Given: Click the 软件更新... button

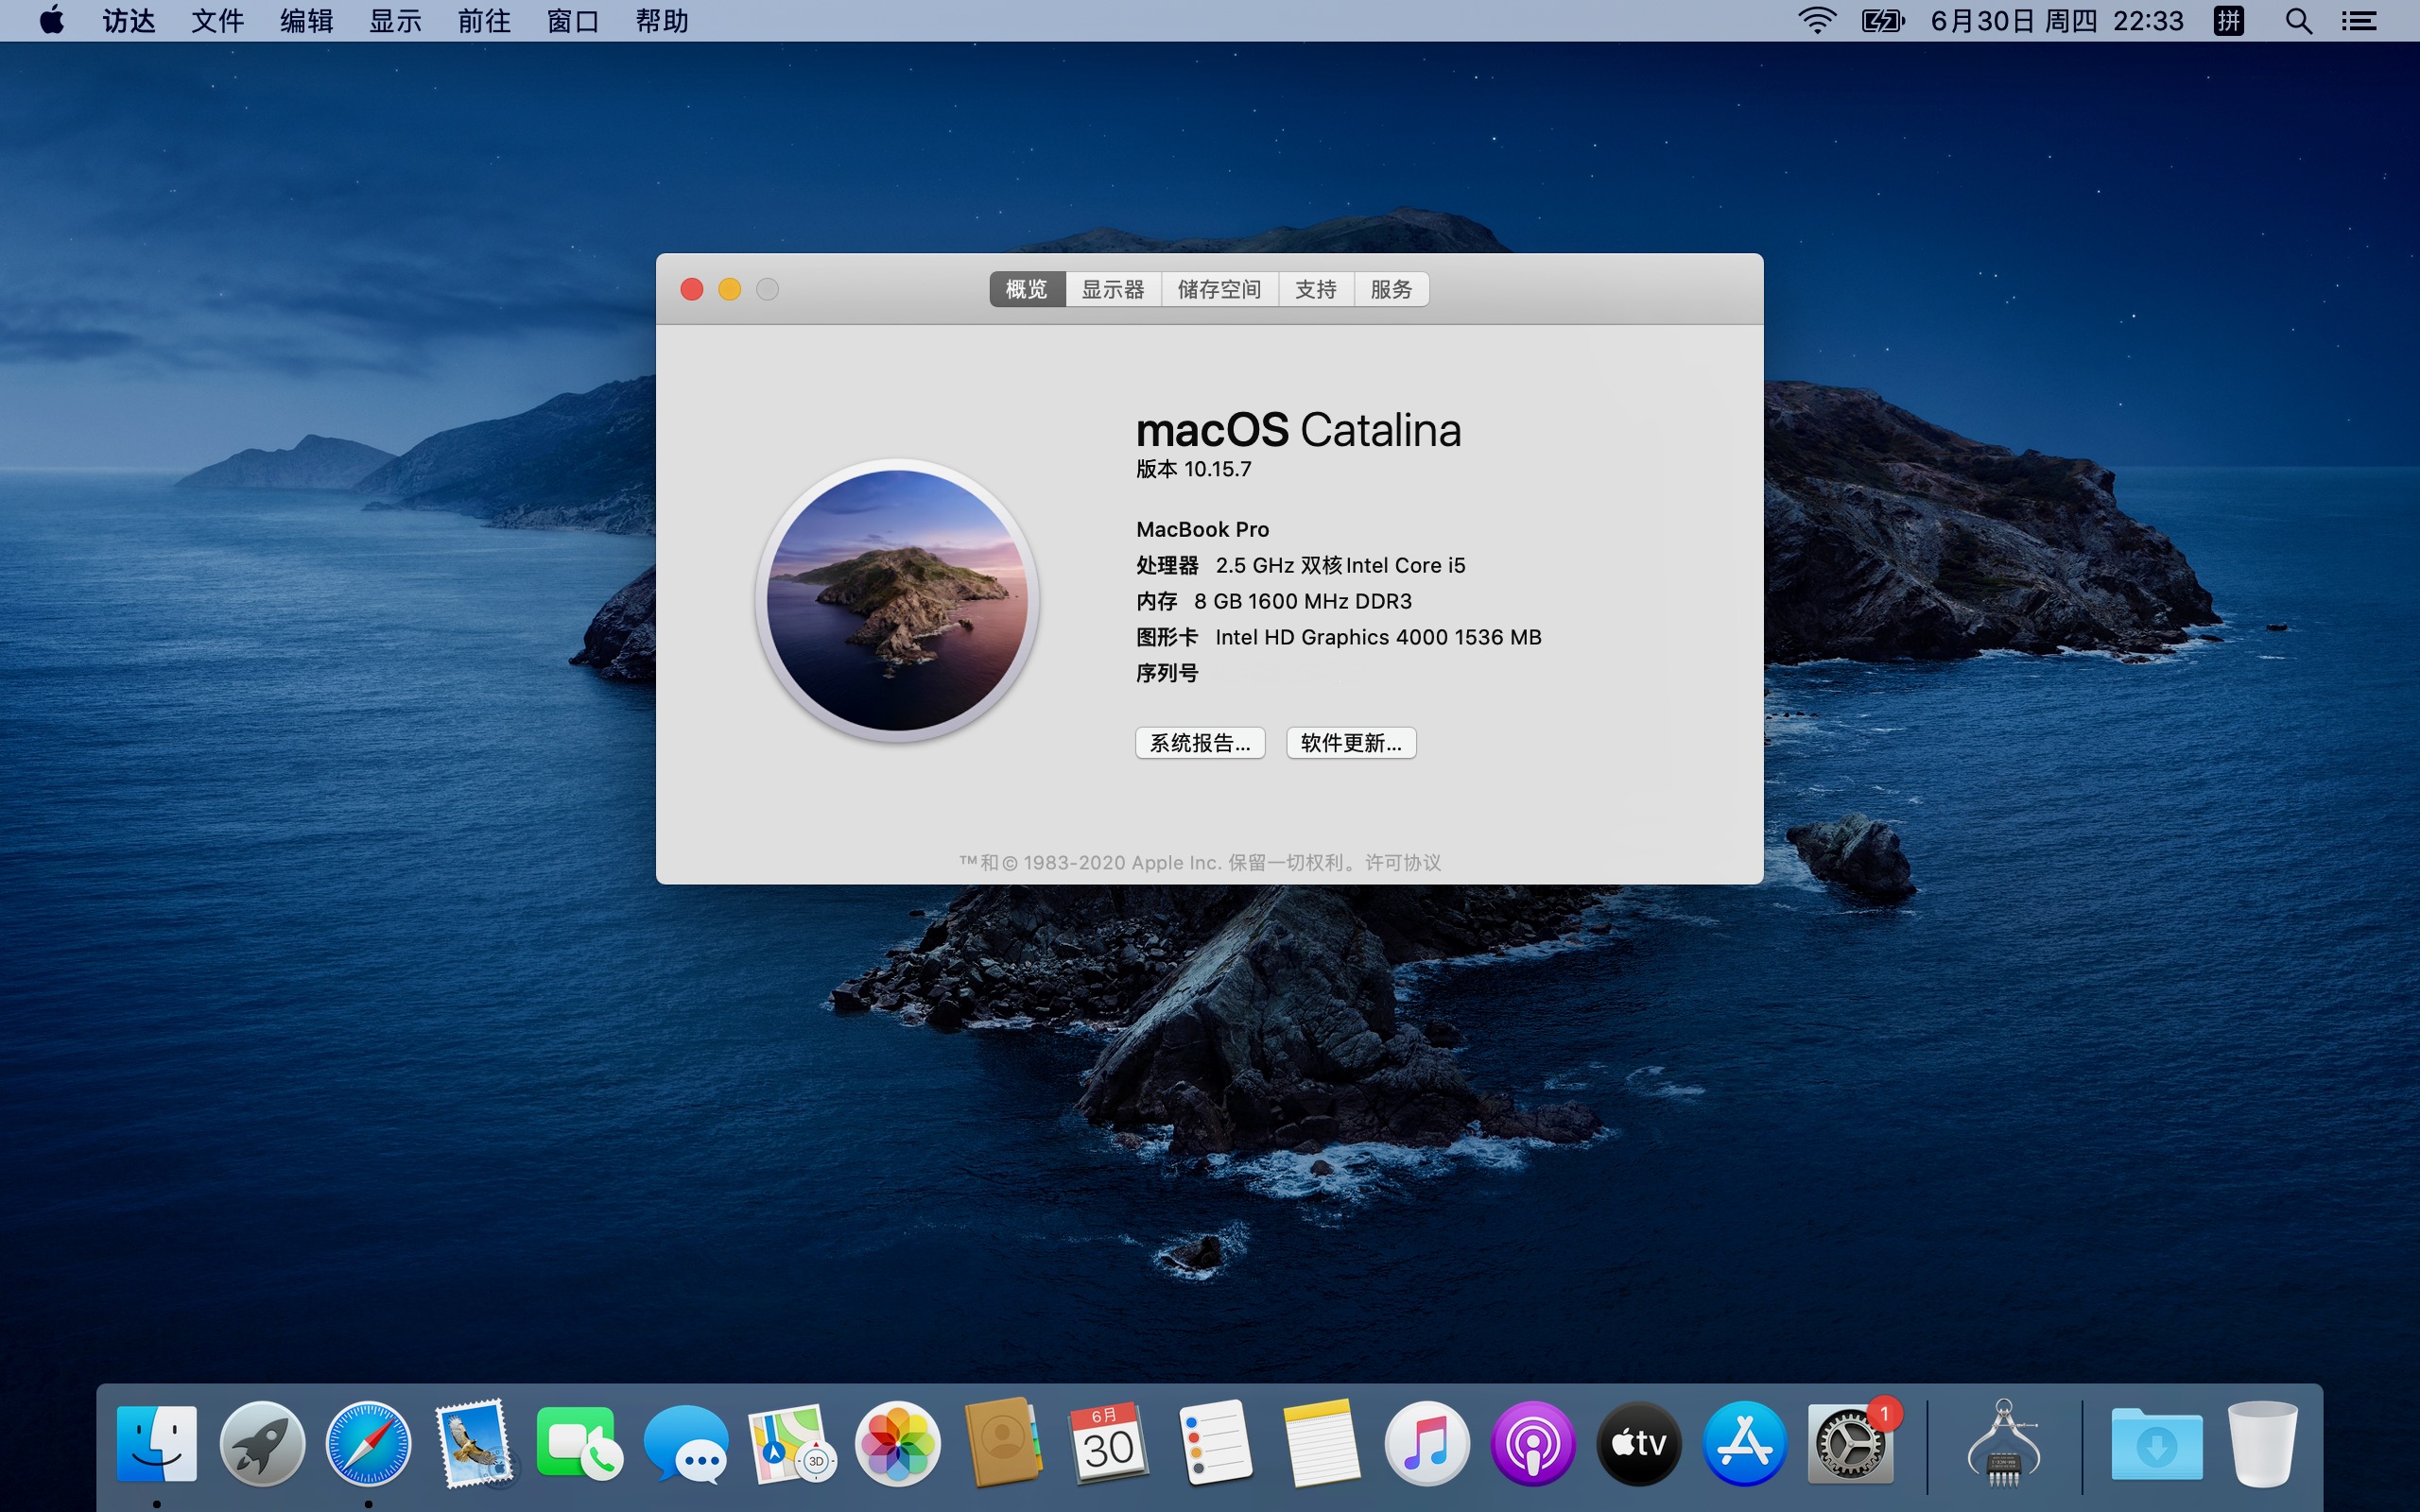Looking at the screenshot, I should [1351, 742].
